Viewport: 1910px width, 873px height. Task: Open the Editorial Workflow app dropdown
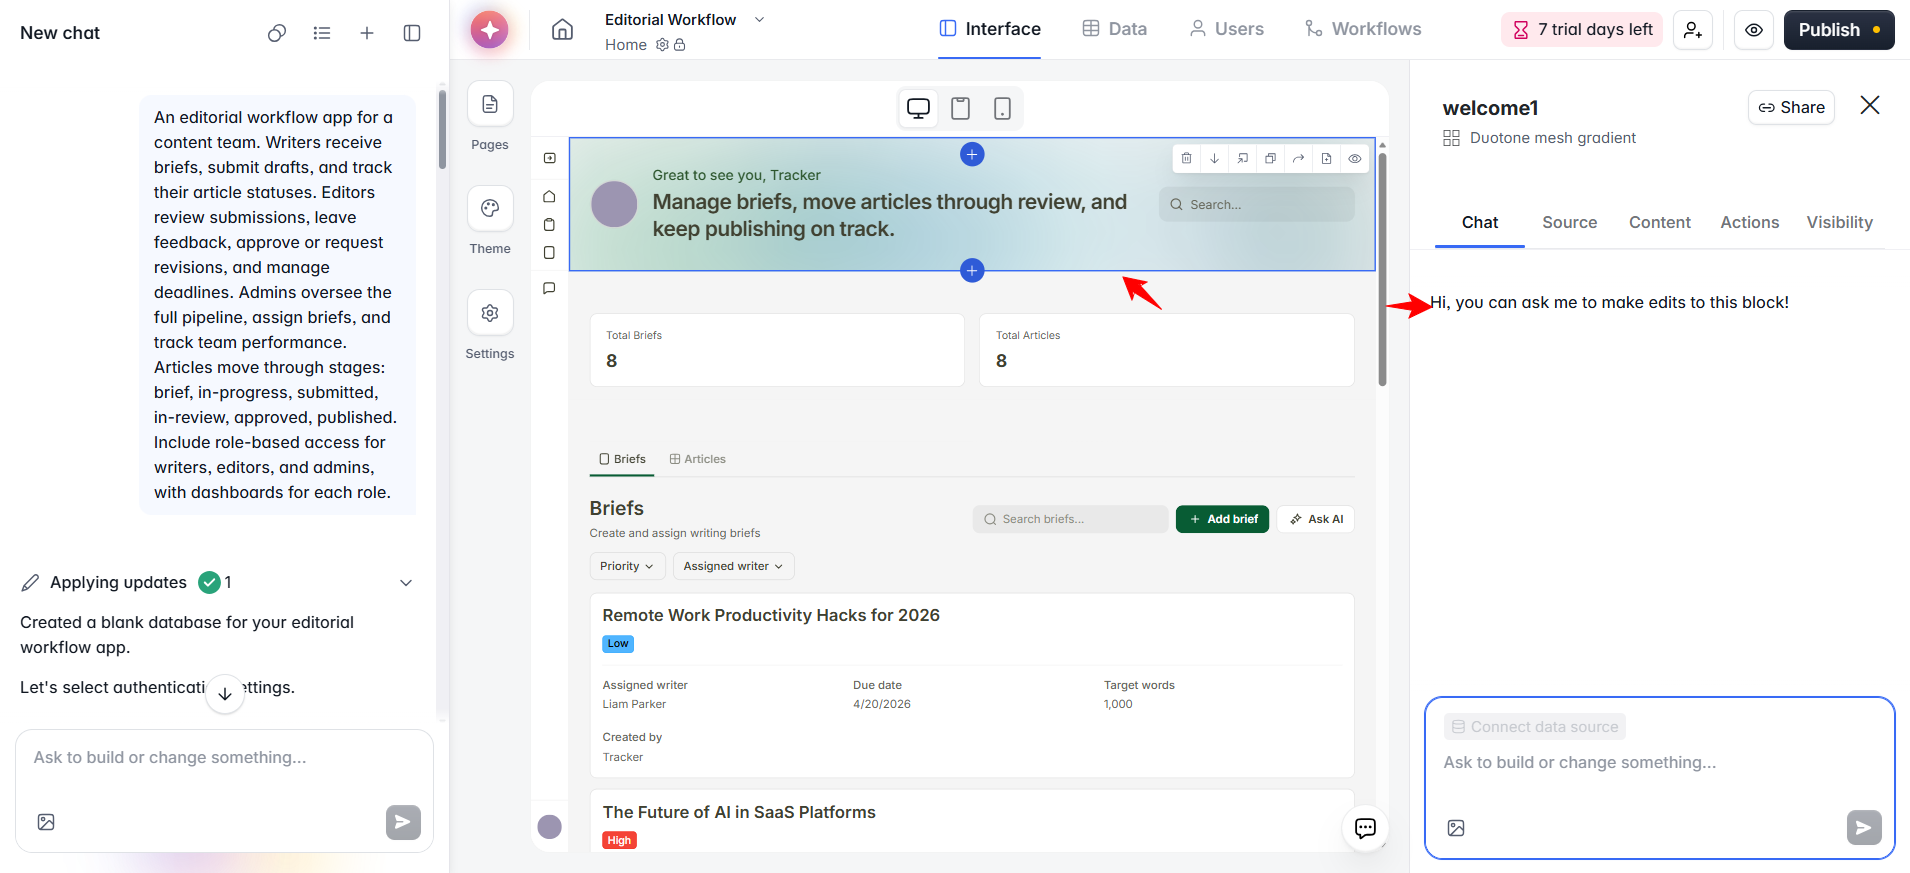[759, 19]
